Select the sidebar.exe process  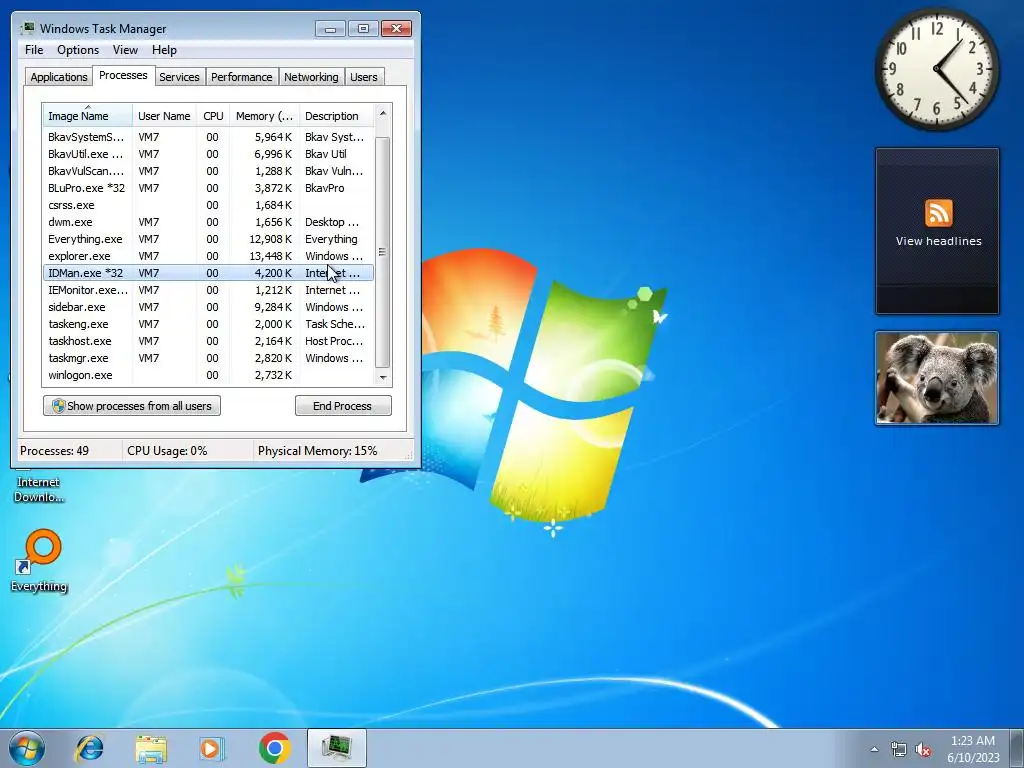point(208,307)
